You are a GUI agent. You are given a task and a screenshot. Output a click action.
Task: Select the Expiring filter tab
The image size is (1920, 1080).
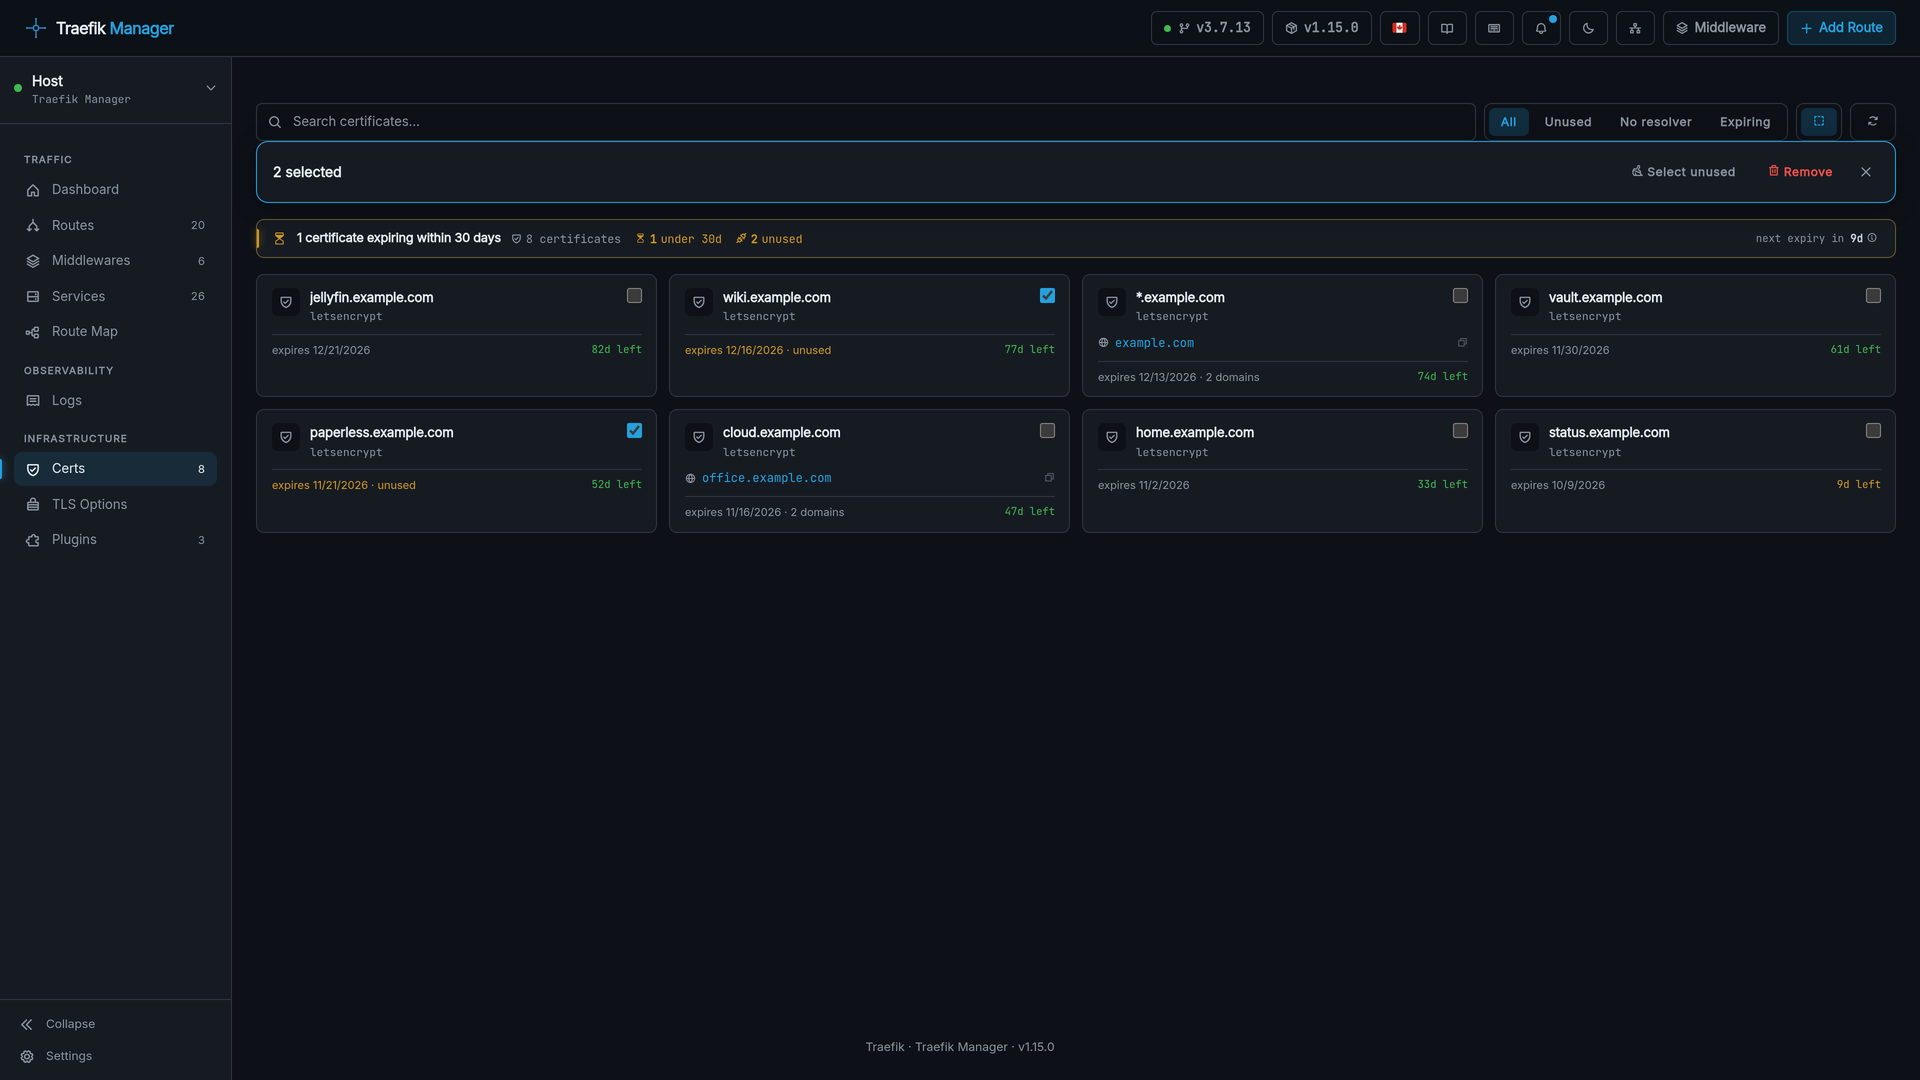click(1744, 122)
